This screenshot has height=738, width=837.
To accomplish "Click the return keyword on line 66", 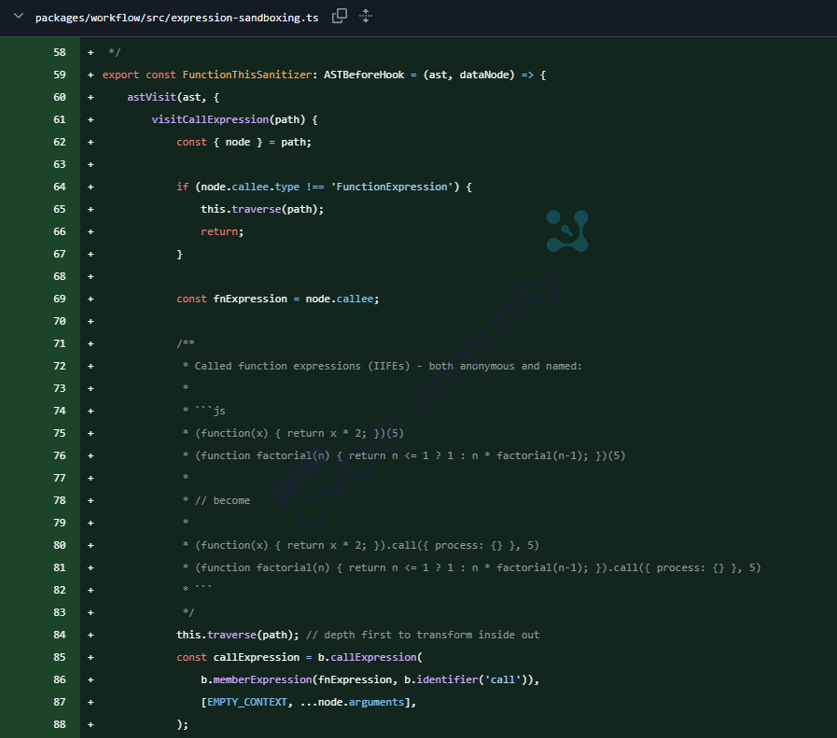I will pos(219,232).
